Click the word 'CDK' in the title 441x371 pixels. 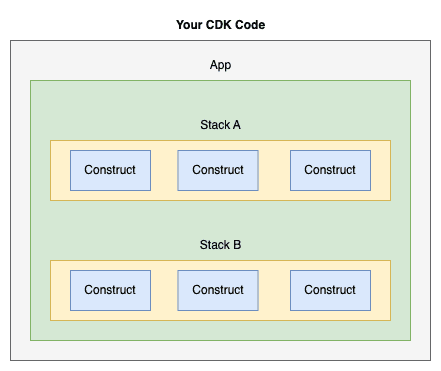[219, 25]
